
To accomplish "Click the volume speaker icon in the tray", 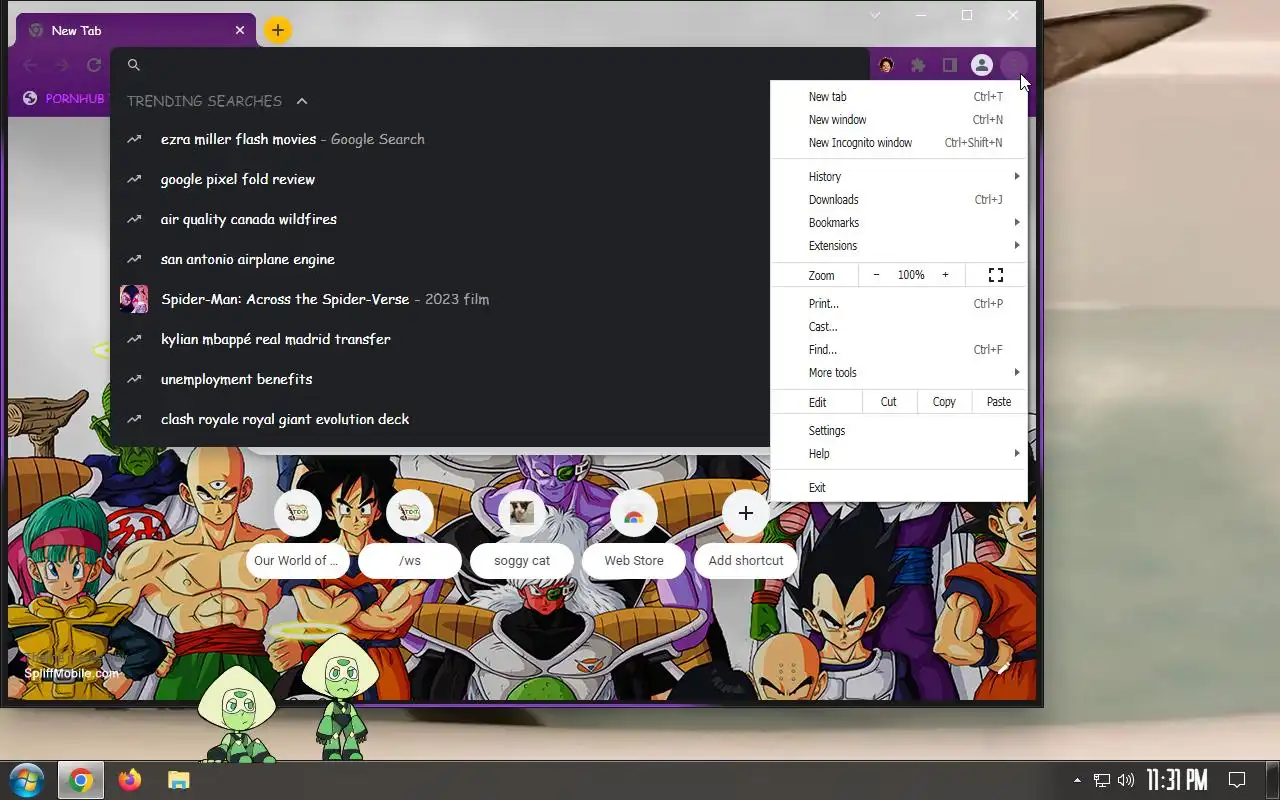I will coord(1126,780).
